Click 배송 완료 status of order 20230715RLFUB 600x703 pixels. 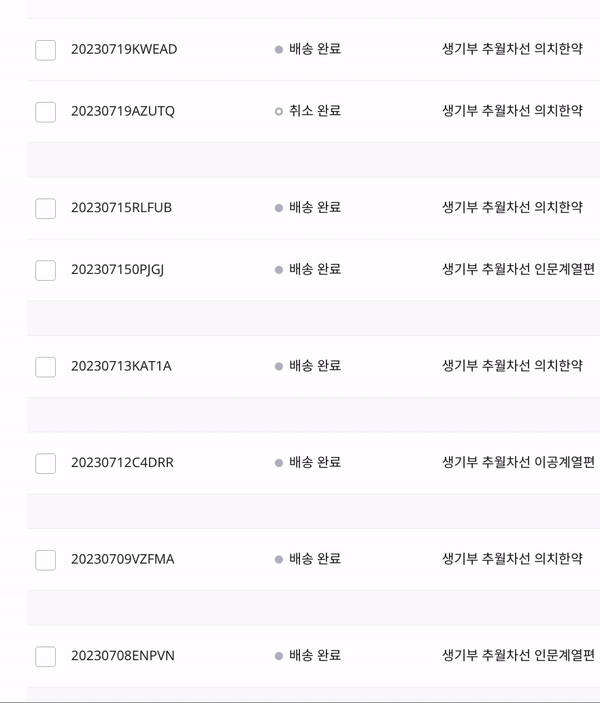coord(315,207)
